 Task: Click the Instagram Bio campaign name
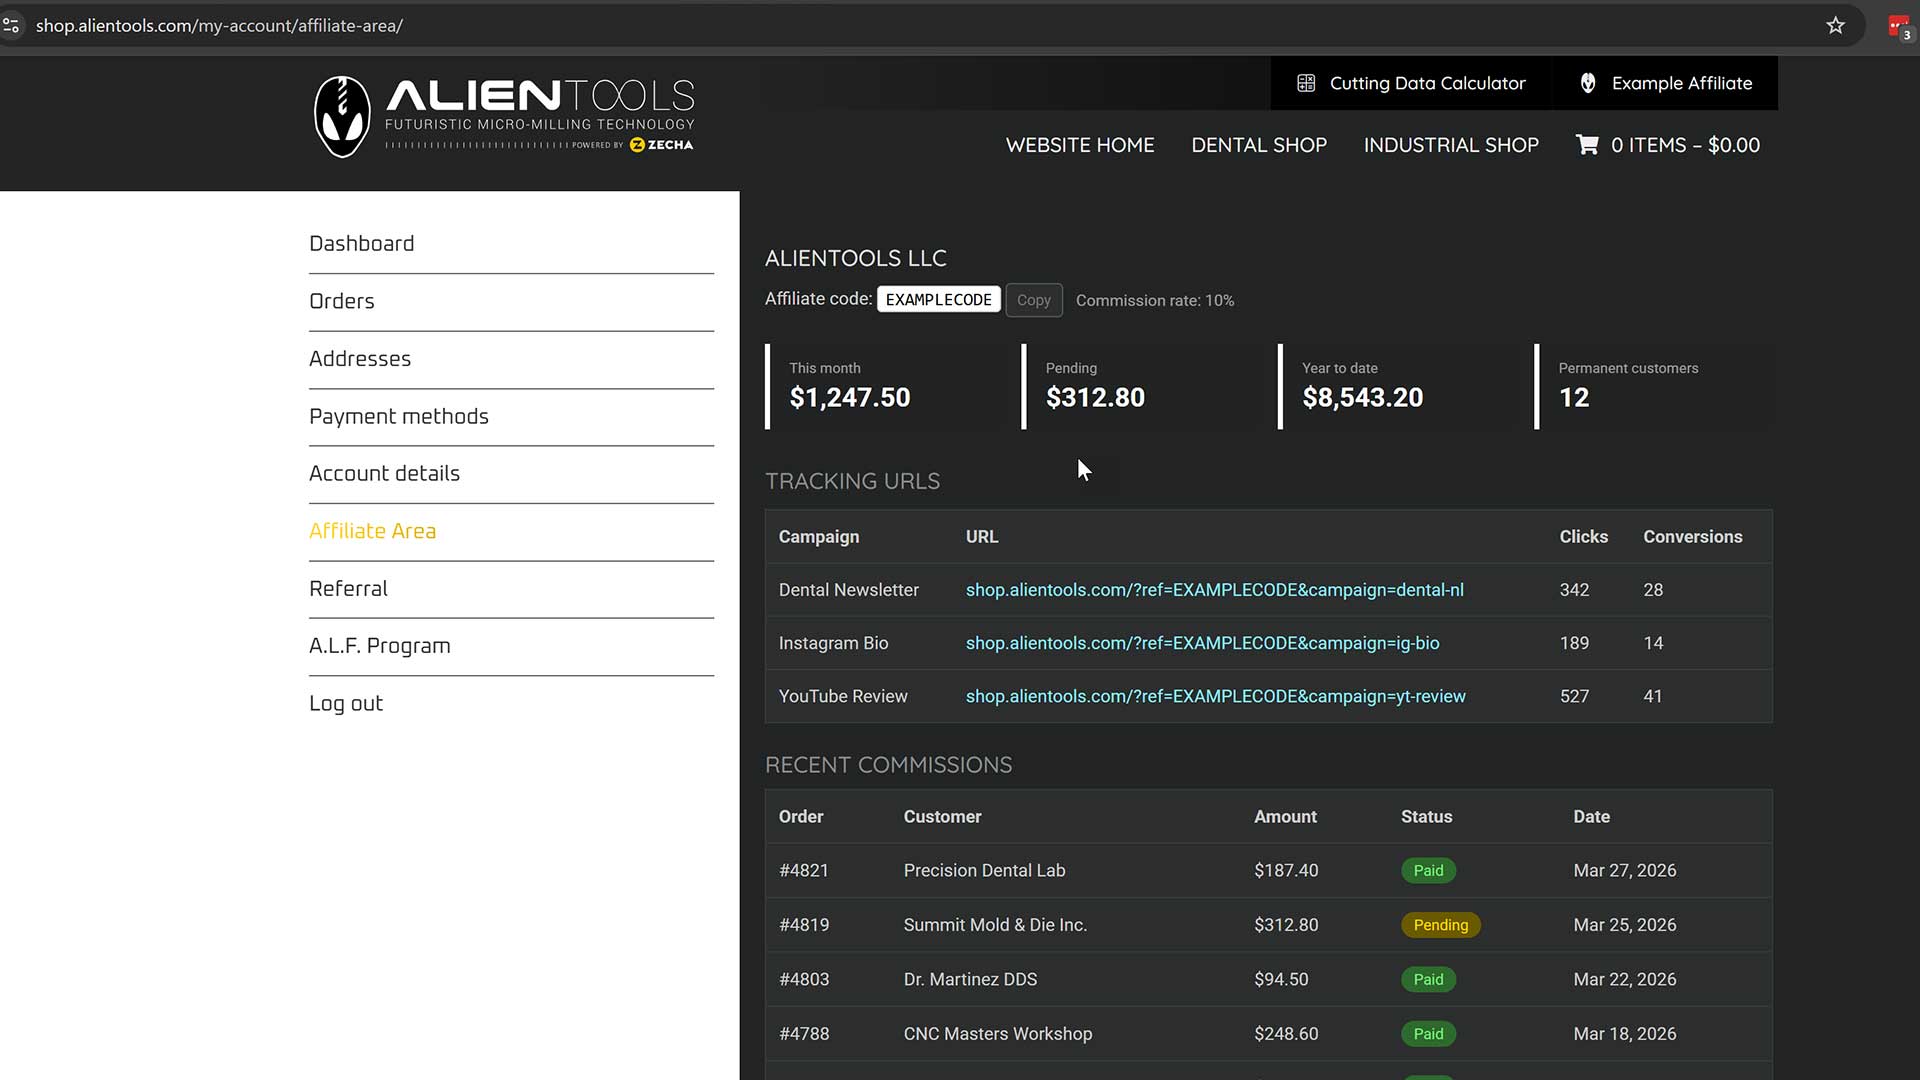(x=833, y=643)
